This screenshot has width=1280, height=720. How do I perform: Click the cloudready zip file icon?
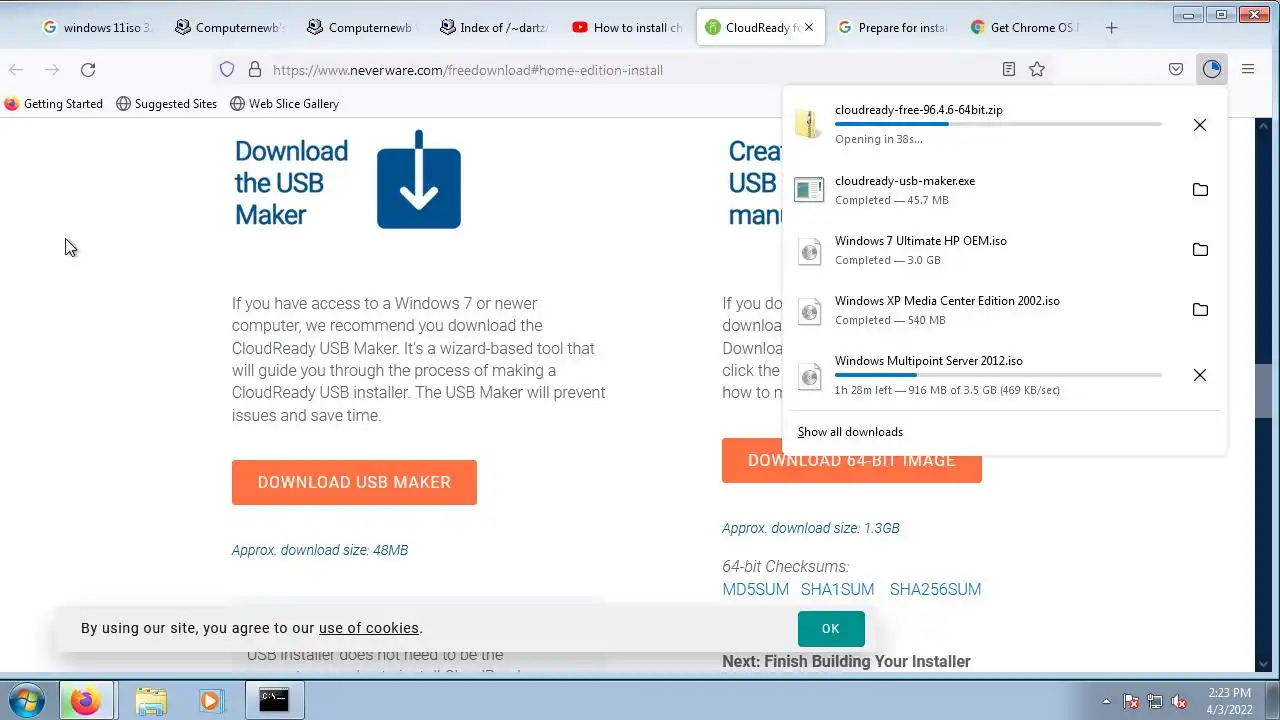(809, 123)
